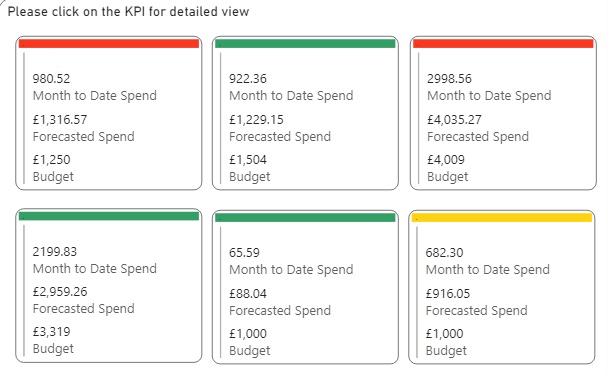Select the KPI card with 65.59 spend
608x374 pixels.
click(305, 287)
